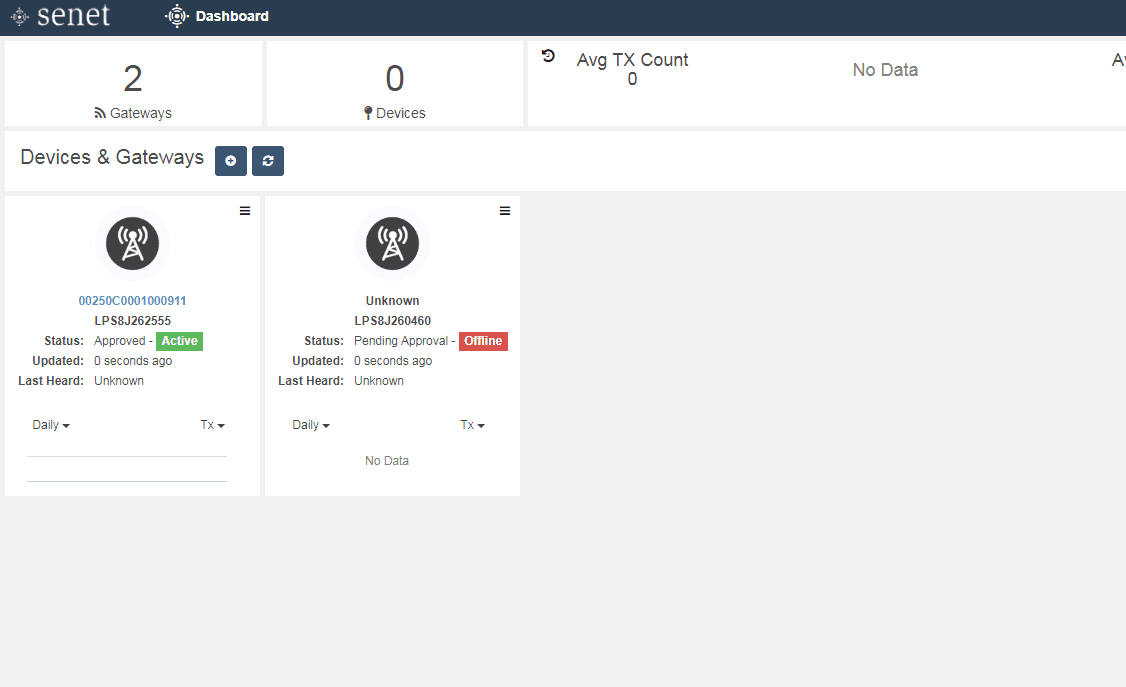Expand the Daily dropdown on the Offline gateway
1126x687 pixels.
pyautogui.click(x=311, y=425)
